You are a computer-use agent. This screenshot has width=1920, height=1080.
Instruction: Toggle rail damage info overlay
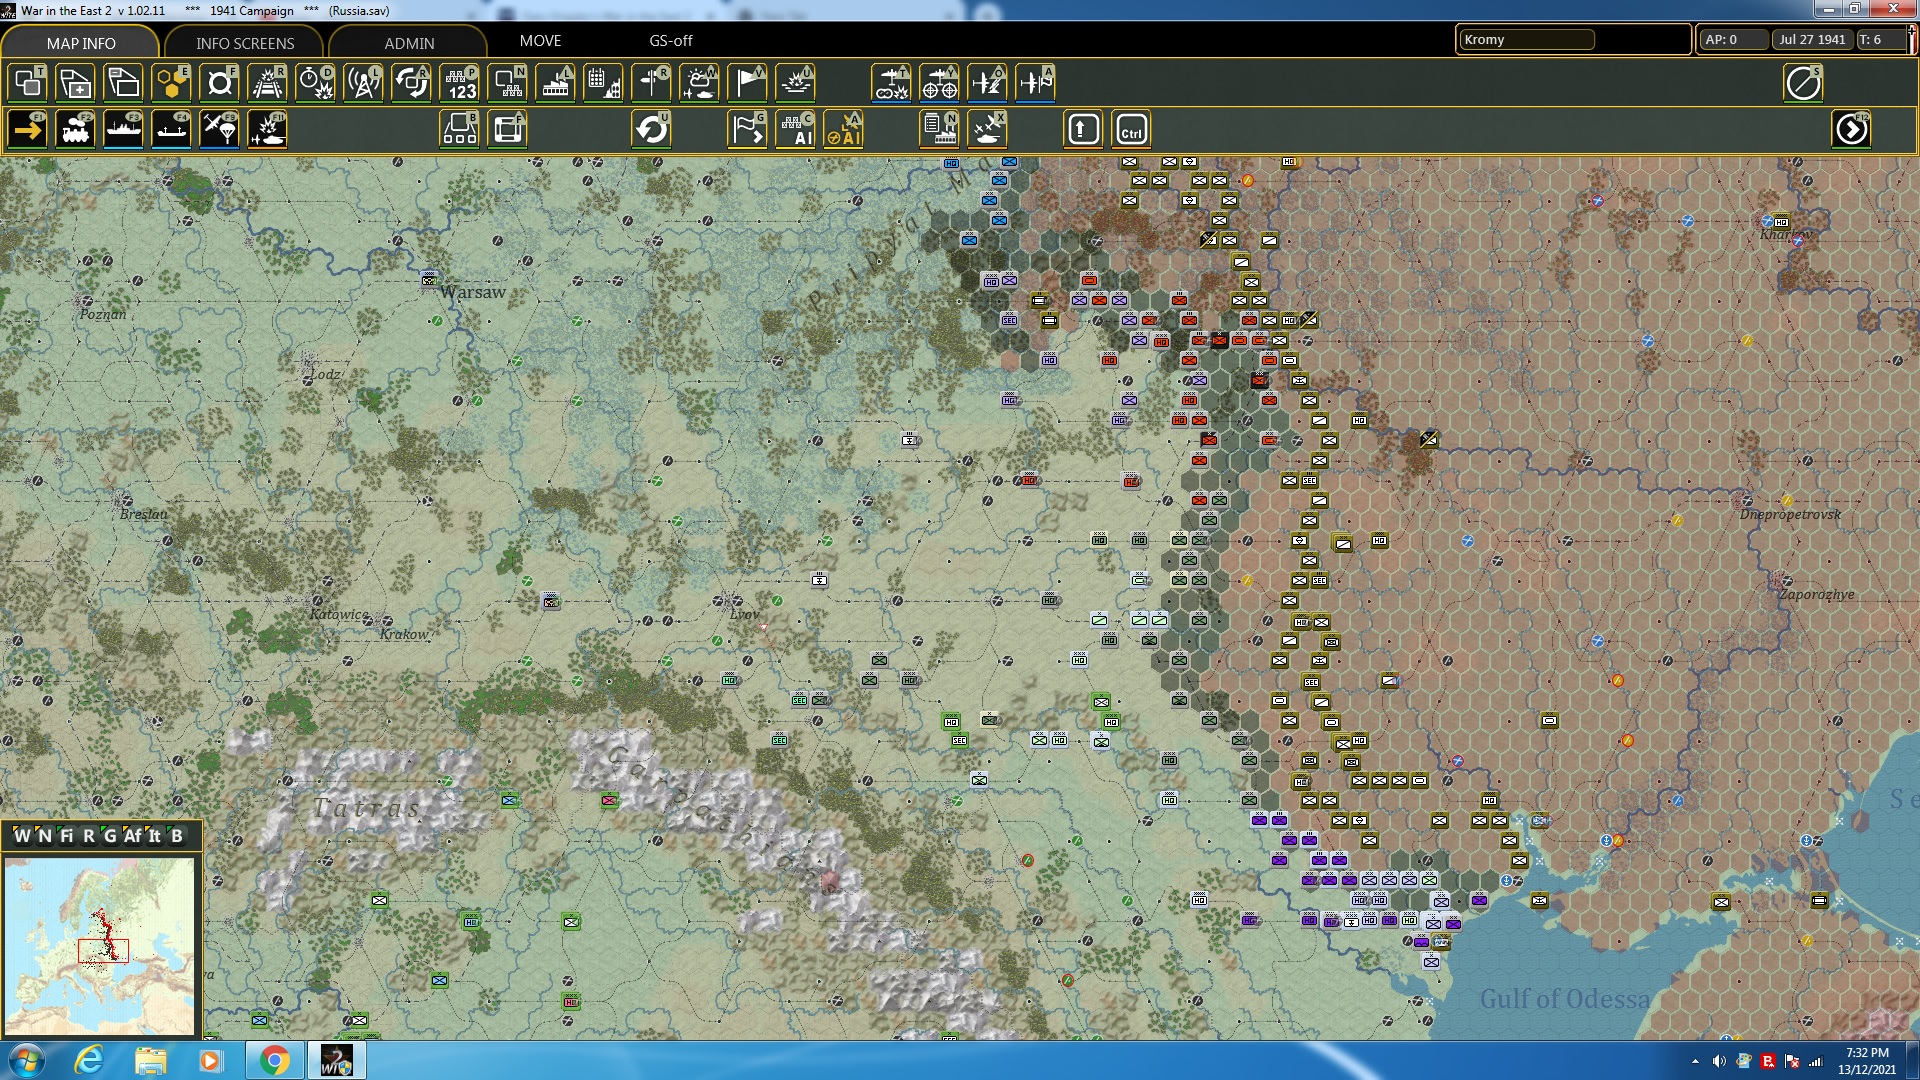[267, 83]
